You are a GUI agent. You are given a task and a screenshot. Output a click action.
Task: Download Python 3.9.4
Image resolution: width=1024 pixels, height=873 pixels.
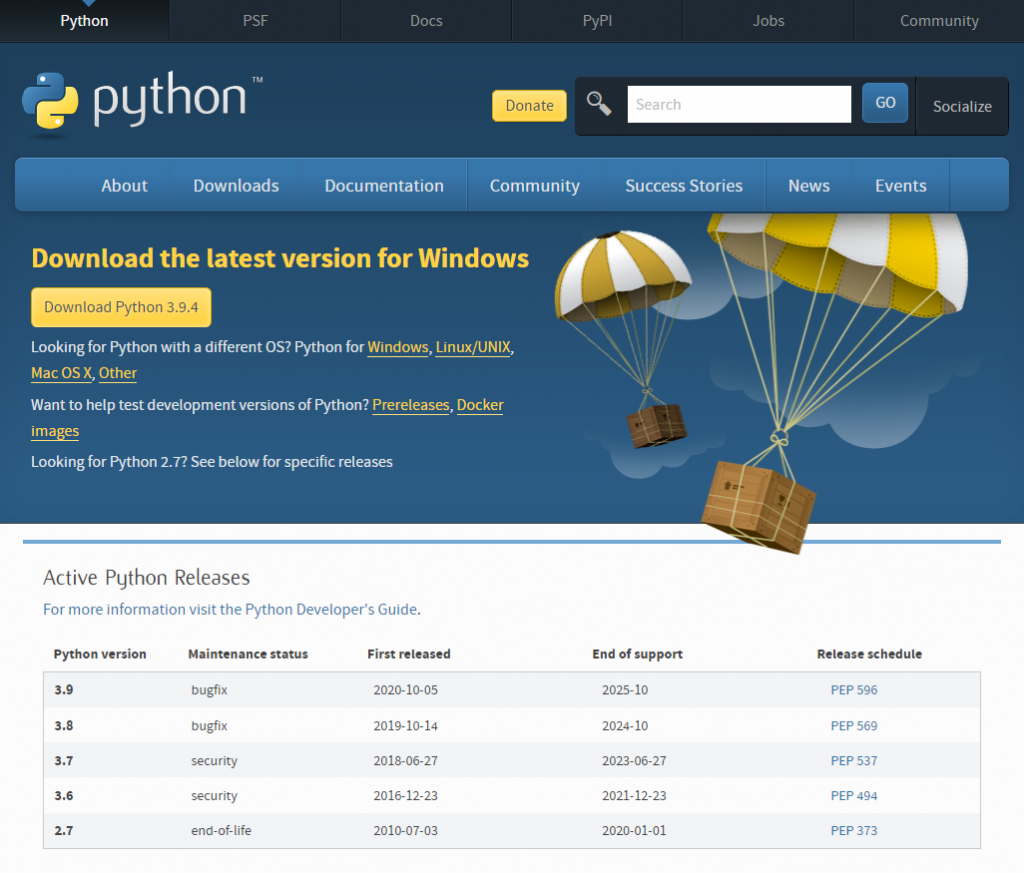[x=120, y=307]
